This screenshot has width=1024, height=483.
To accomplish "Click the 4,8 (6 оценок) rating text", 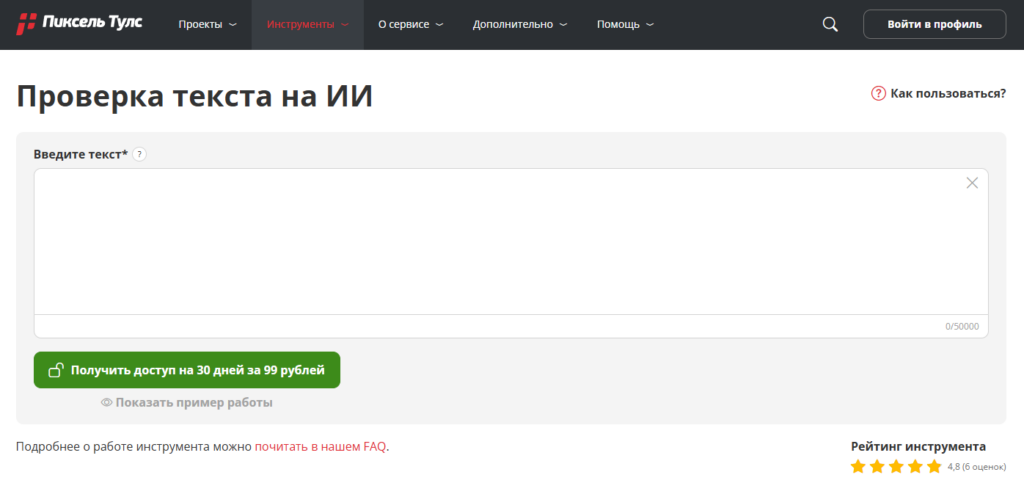I will pyautogui.click(x=978, y=467).
